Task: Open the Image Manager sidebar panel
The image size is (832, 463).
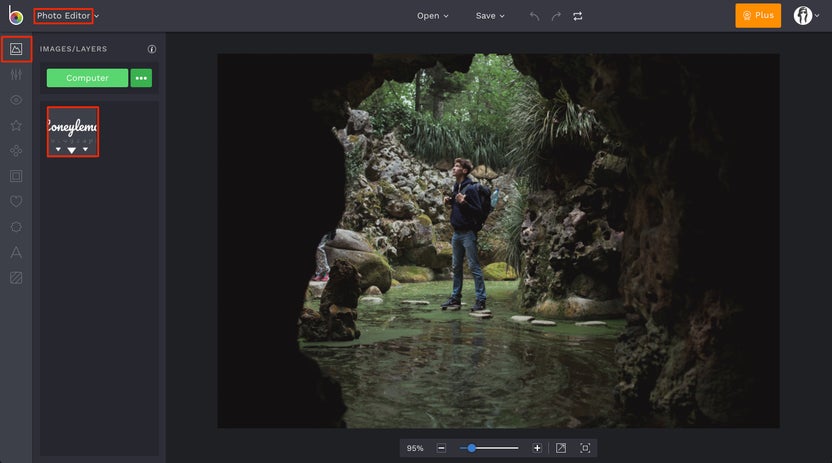Action: click(16, 48)
